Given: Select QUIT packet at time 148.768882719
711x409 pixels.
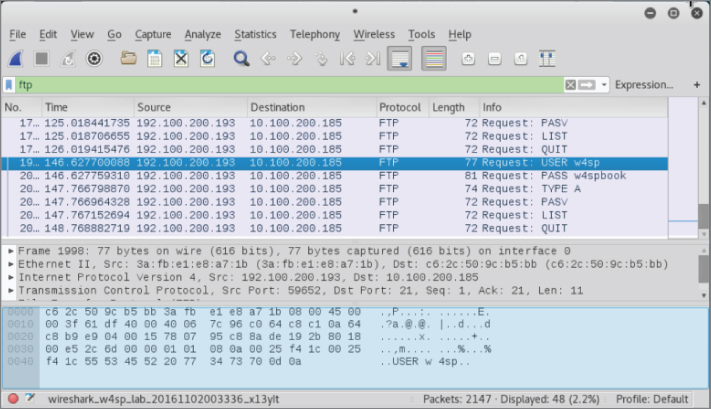Looking at the screenshot, I should tap(335, 228).
